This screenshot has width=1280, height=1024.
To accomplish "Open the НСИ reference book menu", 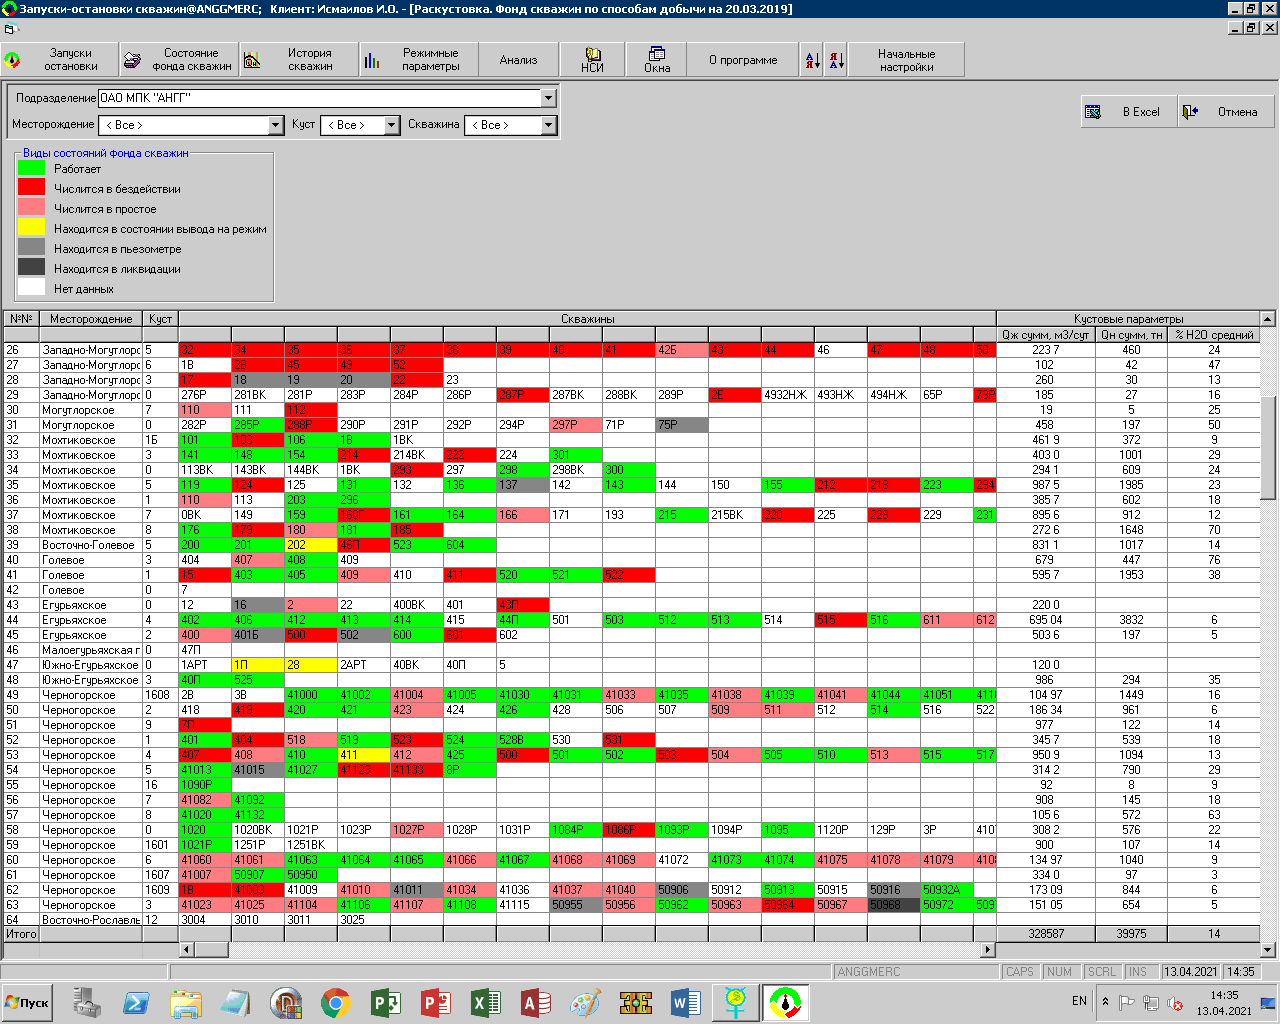I will tap(593, 60).
